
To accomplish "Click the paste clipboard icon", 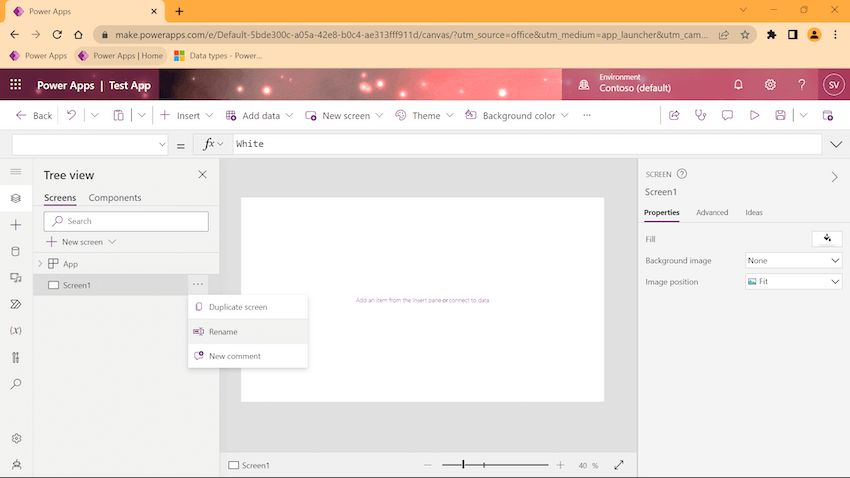I will pos(118,115).
